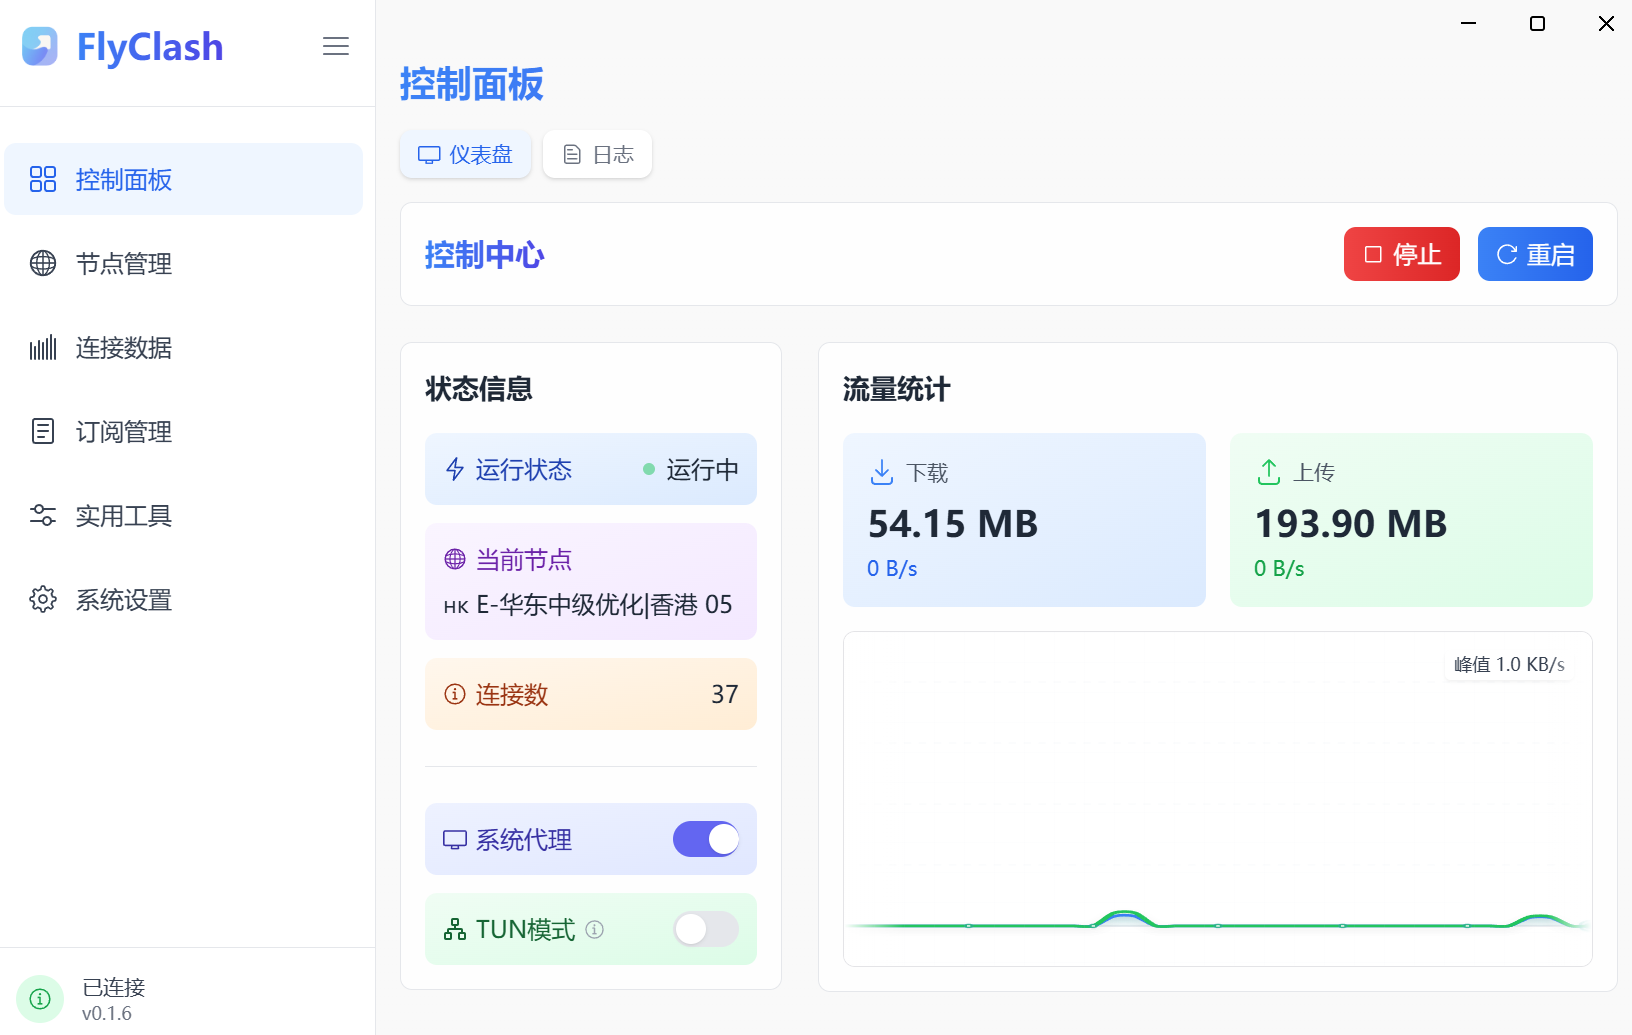Enable the TUN模式 toggle
Screen dimensions: 1632x1035
click(706, 929)
